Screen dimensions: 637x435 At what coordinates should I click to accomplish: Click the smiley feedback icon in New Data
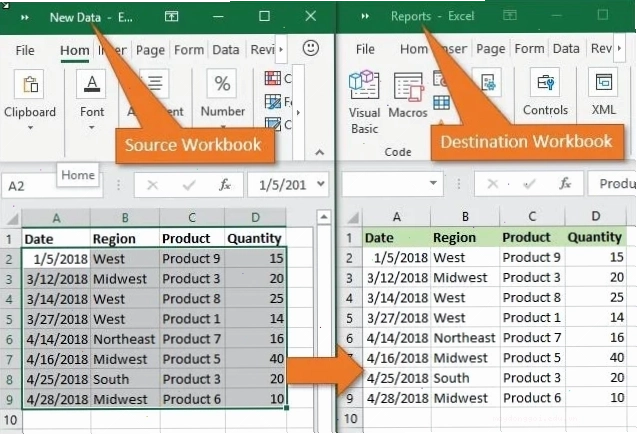(x=311, y=48)
